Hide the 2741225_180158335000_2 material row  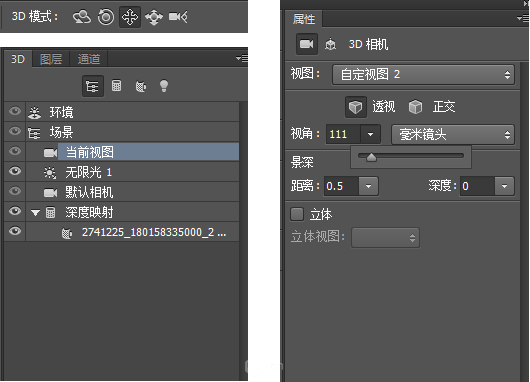coord(15,231)
